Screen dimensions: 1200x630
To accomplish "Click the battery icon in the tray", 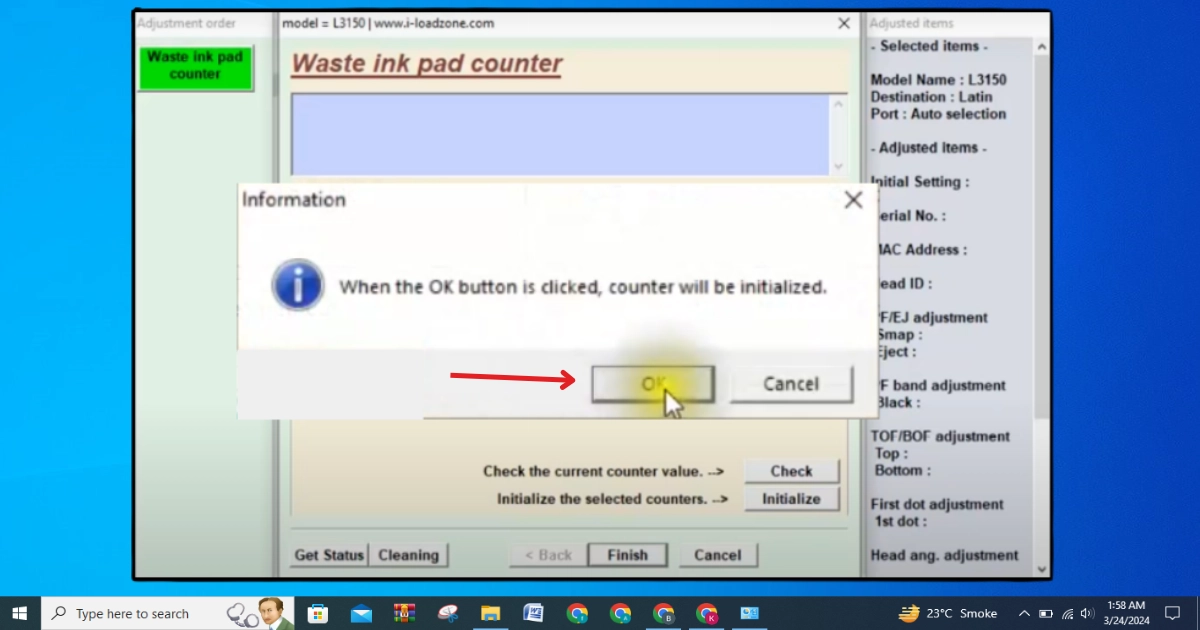I will (1046, 613).
